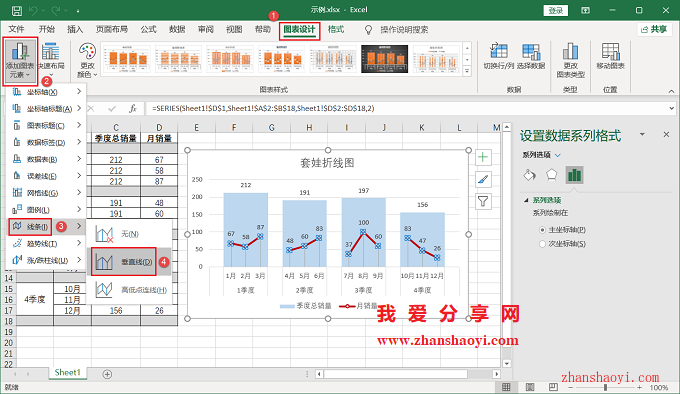
Task: Close the 设置数据系列格式 pane
Action: (x=666, y=135)
